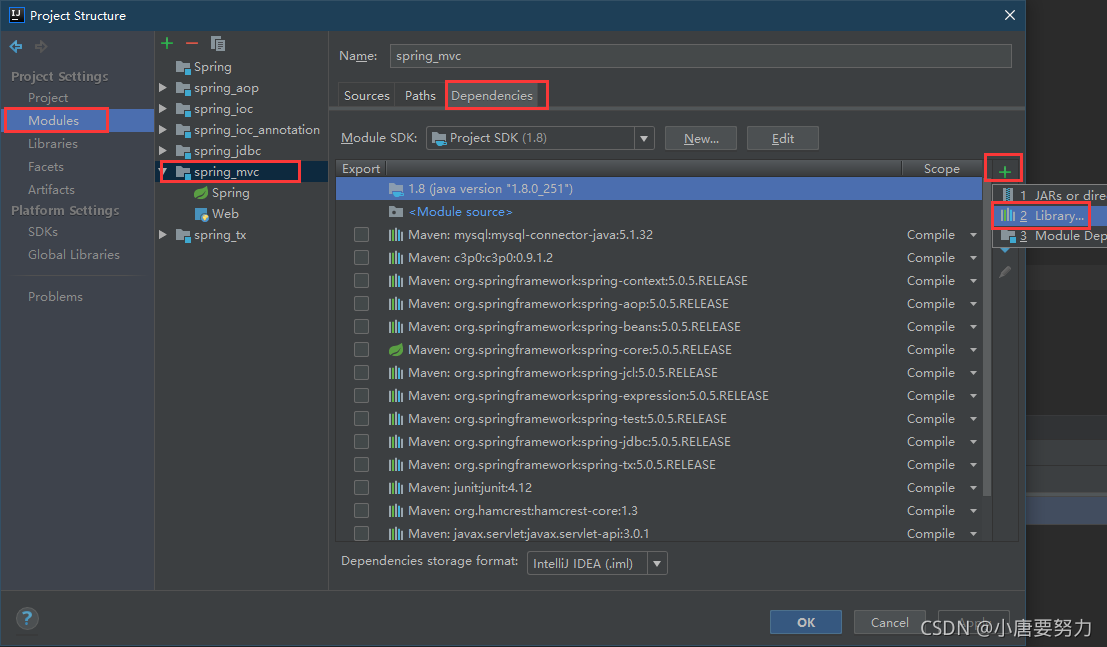Click the Module source folder icon

pyautogui.click(x=396, y=212)
